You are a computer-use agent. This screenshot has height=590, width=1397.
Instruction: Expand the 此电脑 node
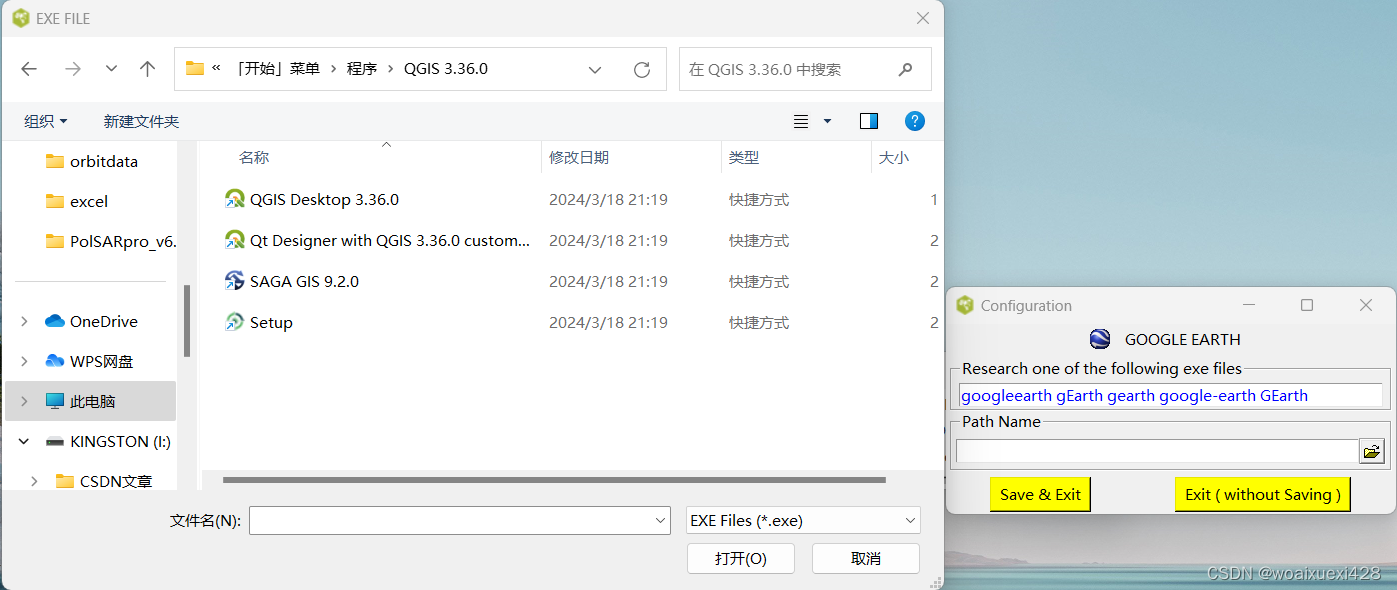(24, 401)
